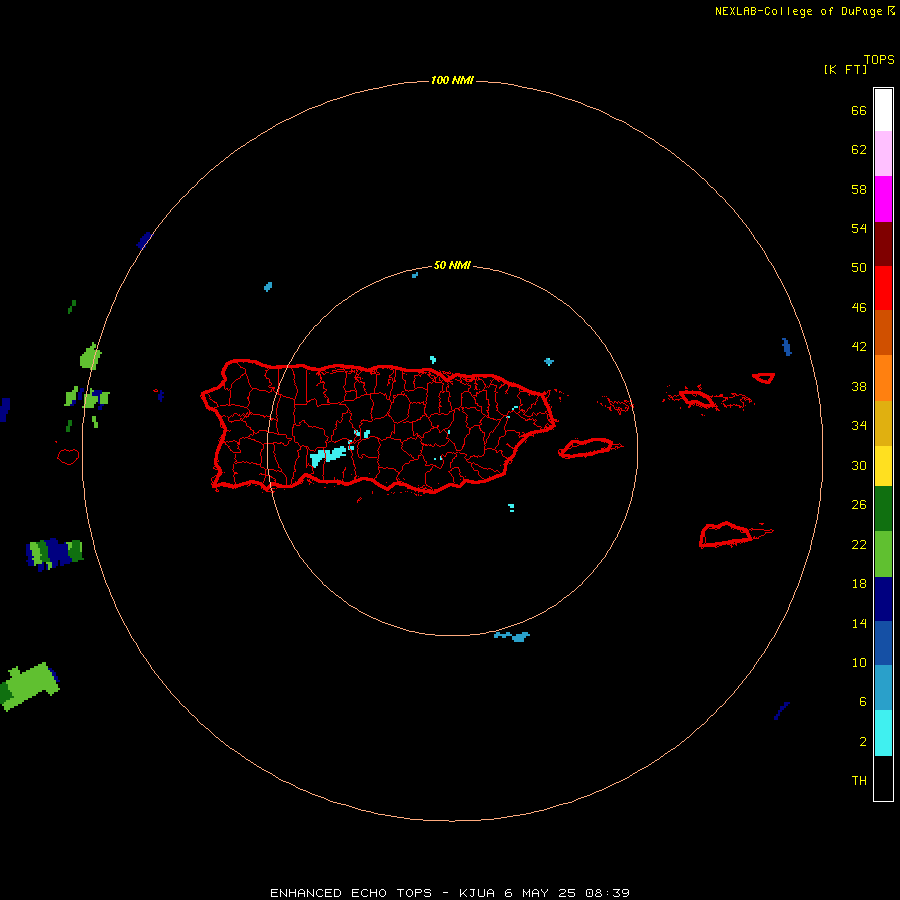Click the "42" scale label

point(859,346)
